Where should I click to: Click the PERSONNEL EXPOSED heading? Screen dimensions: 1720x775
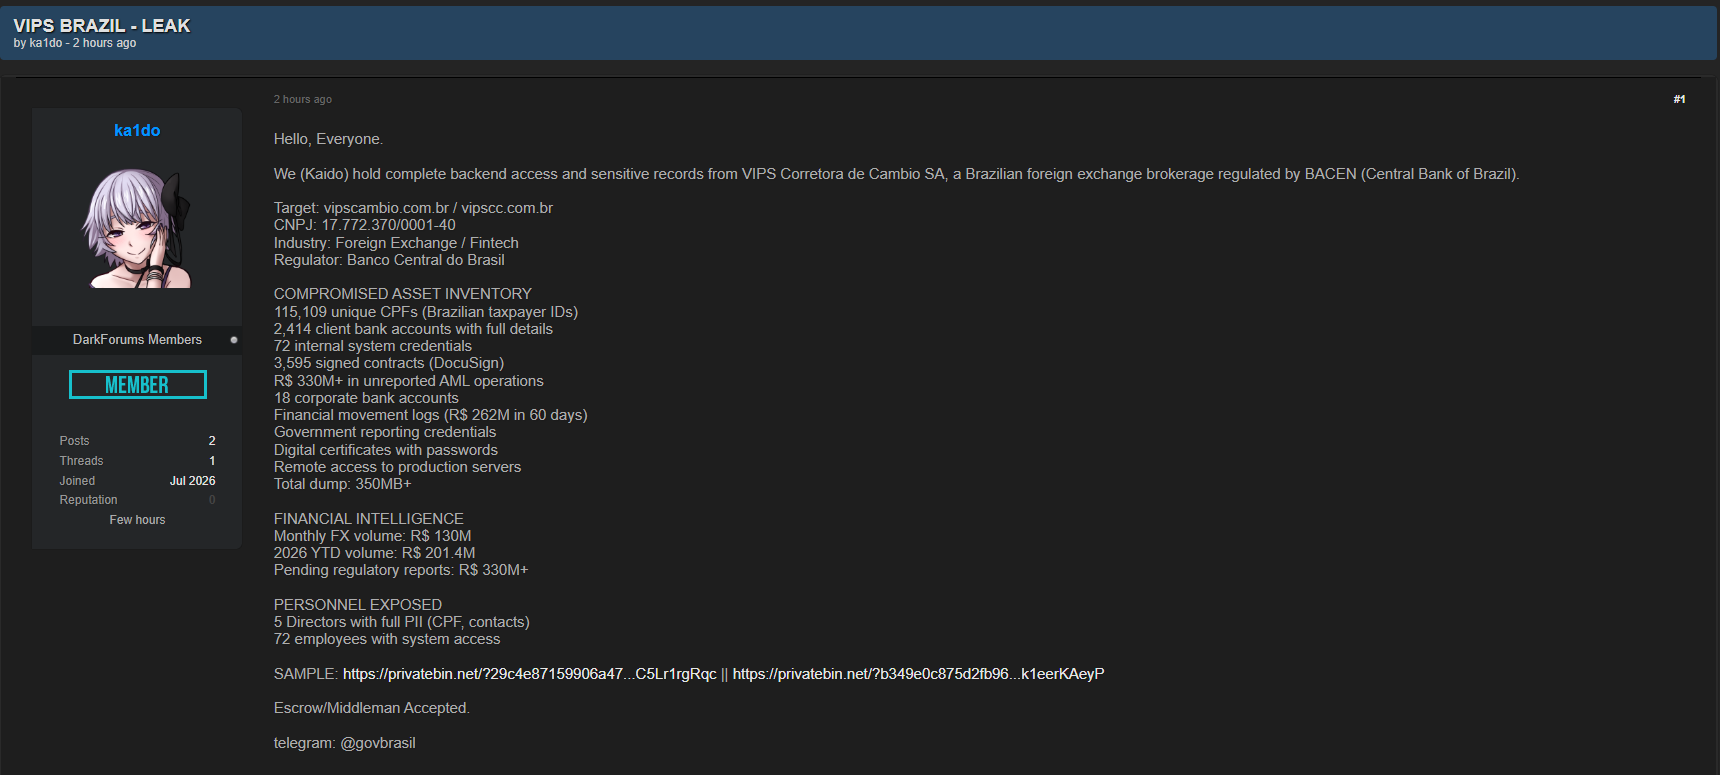click(x=358, y=605)
